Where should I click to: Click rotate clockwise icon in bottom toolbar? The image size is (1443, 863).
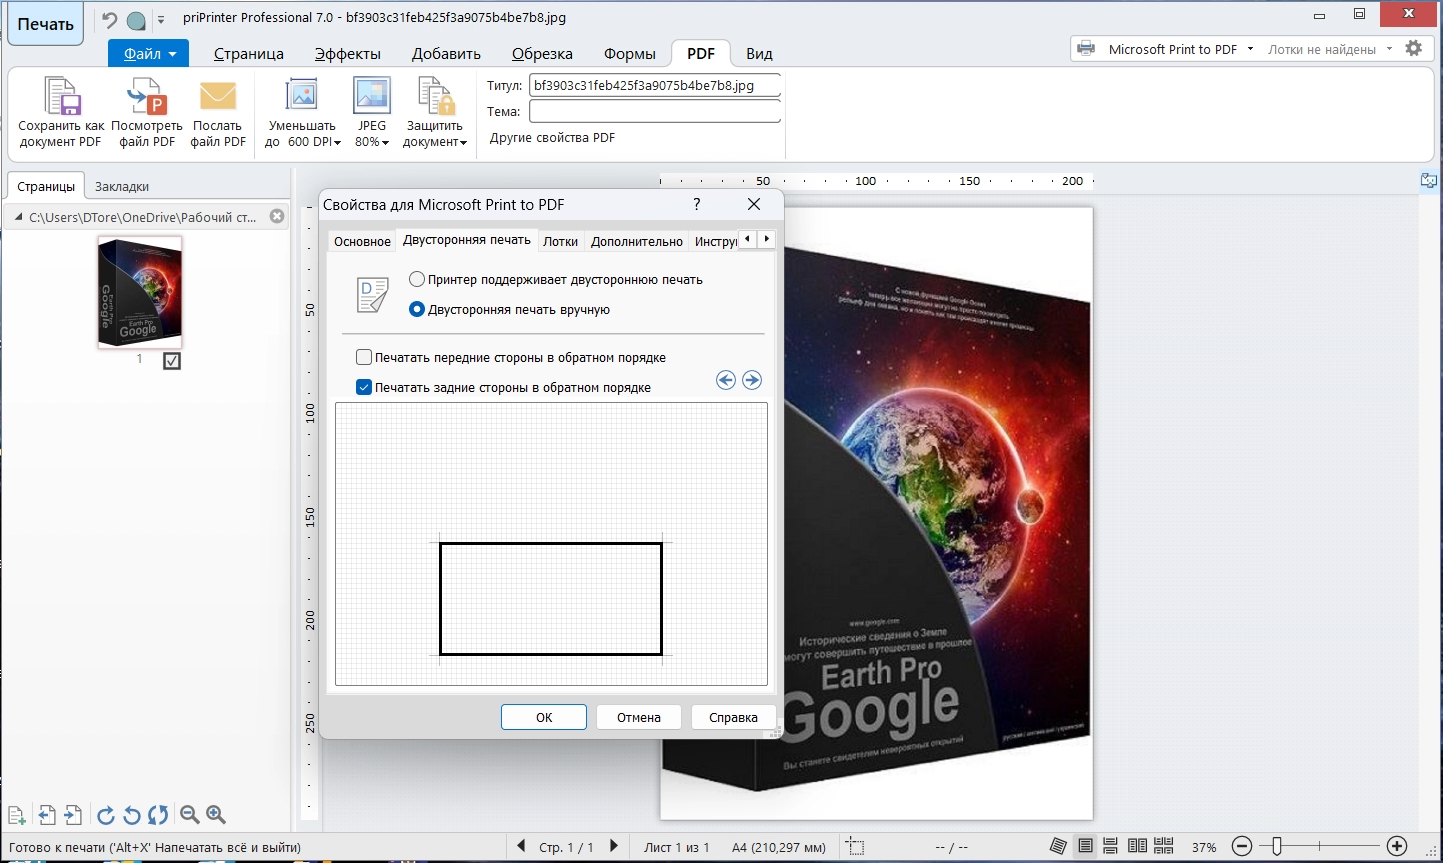coord(105,815)
